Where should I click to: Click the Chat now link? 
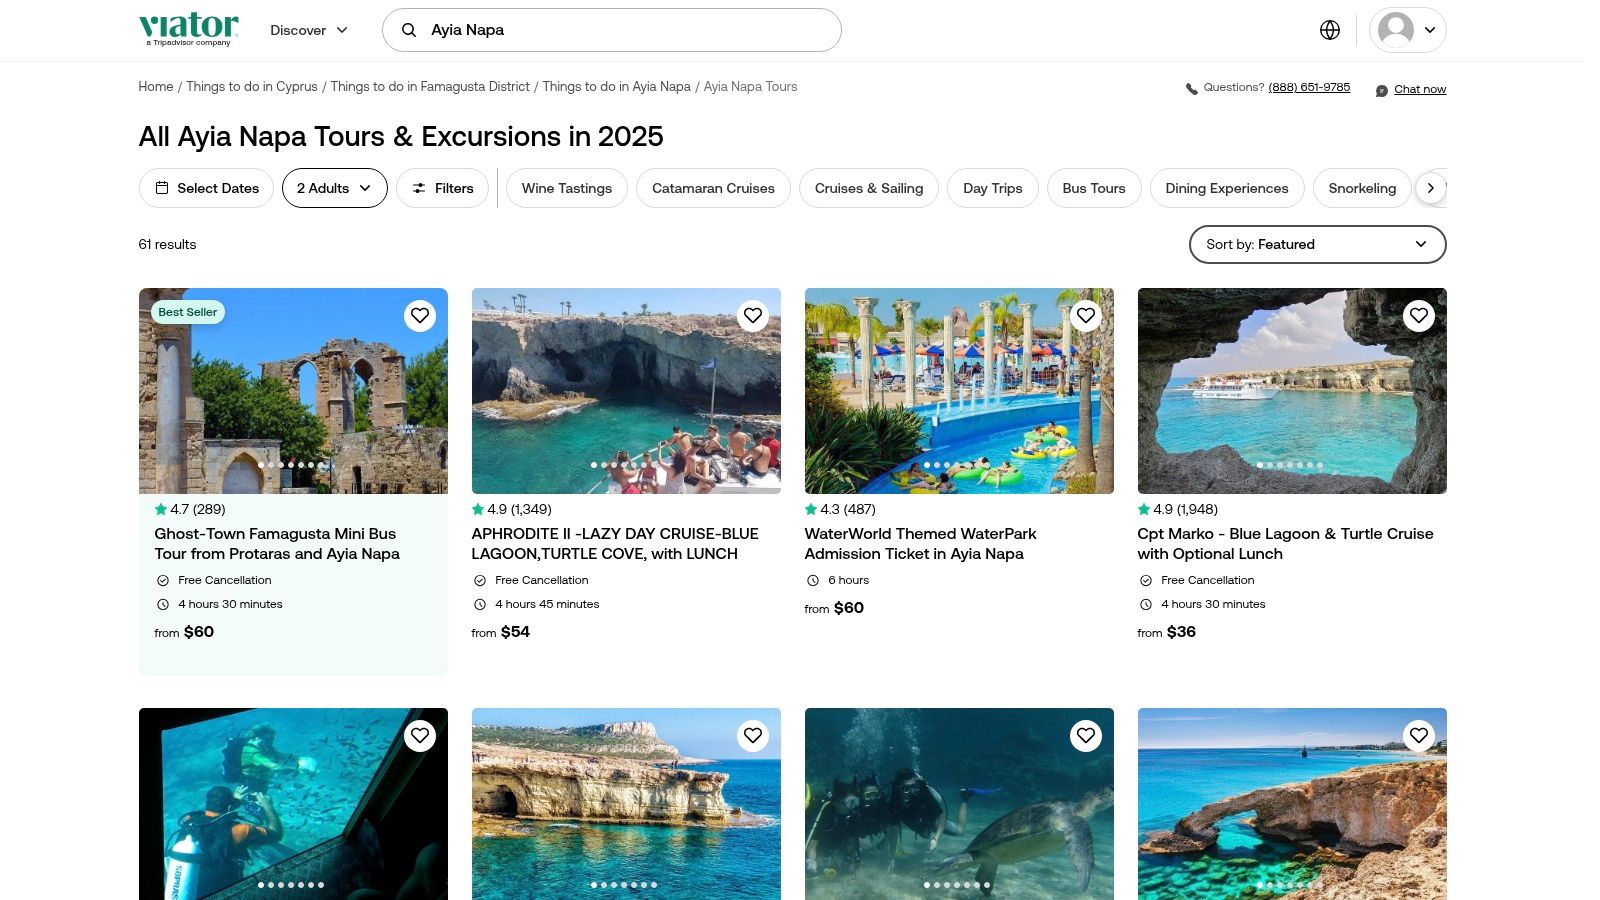point(1419,89)
